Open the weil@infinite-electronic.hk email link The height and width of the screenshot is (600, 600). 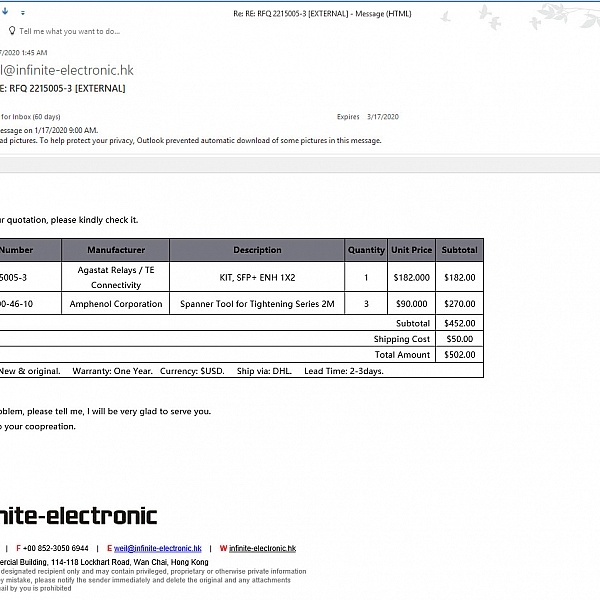[158, 548]
